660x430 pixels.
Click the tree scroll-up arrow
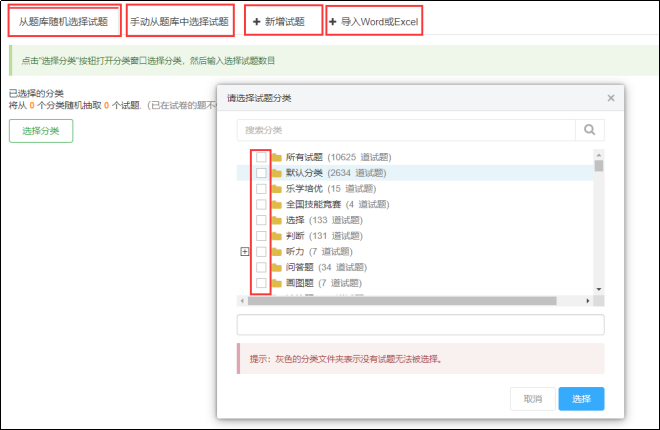[599, 155]
